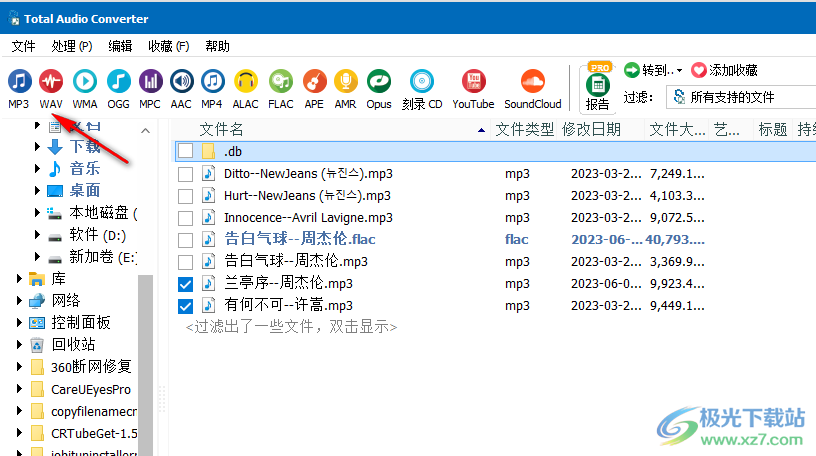Click the 库 library folder icon
Screen dimensions: 816x456
(x=36, y=279)
